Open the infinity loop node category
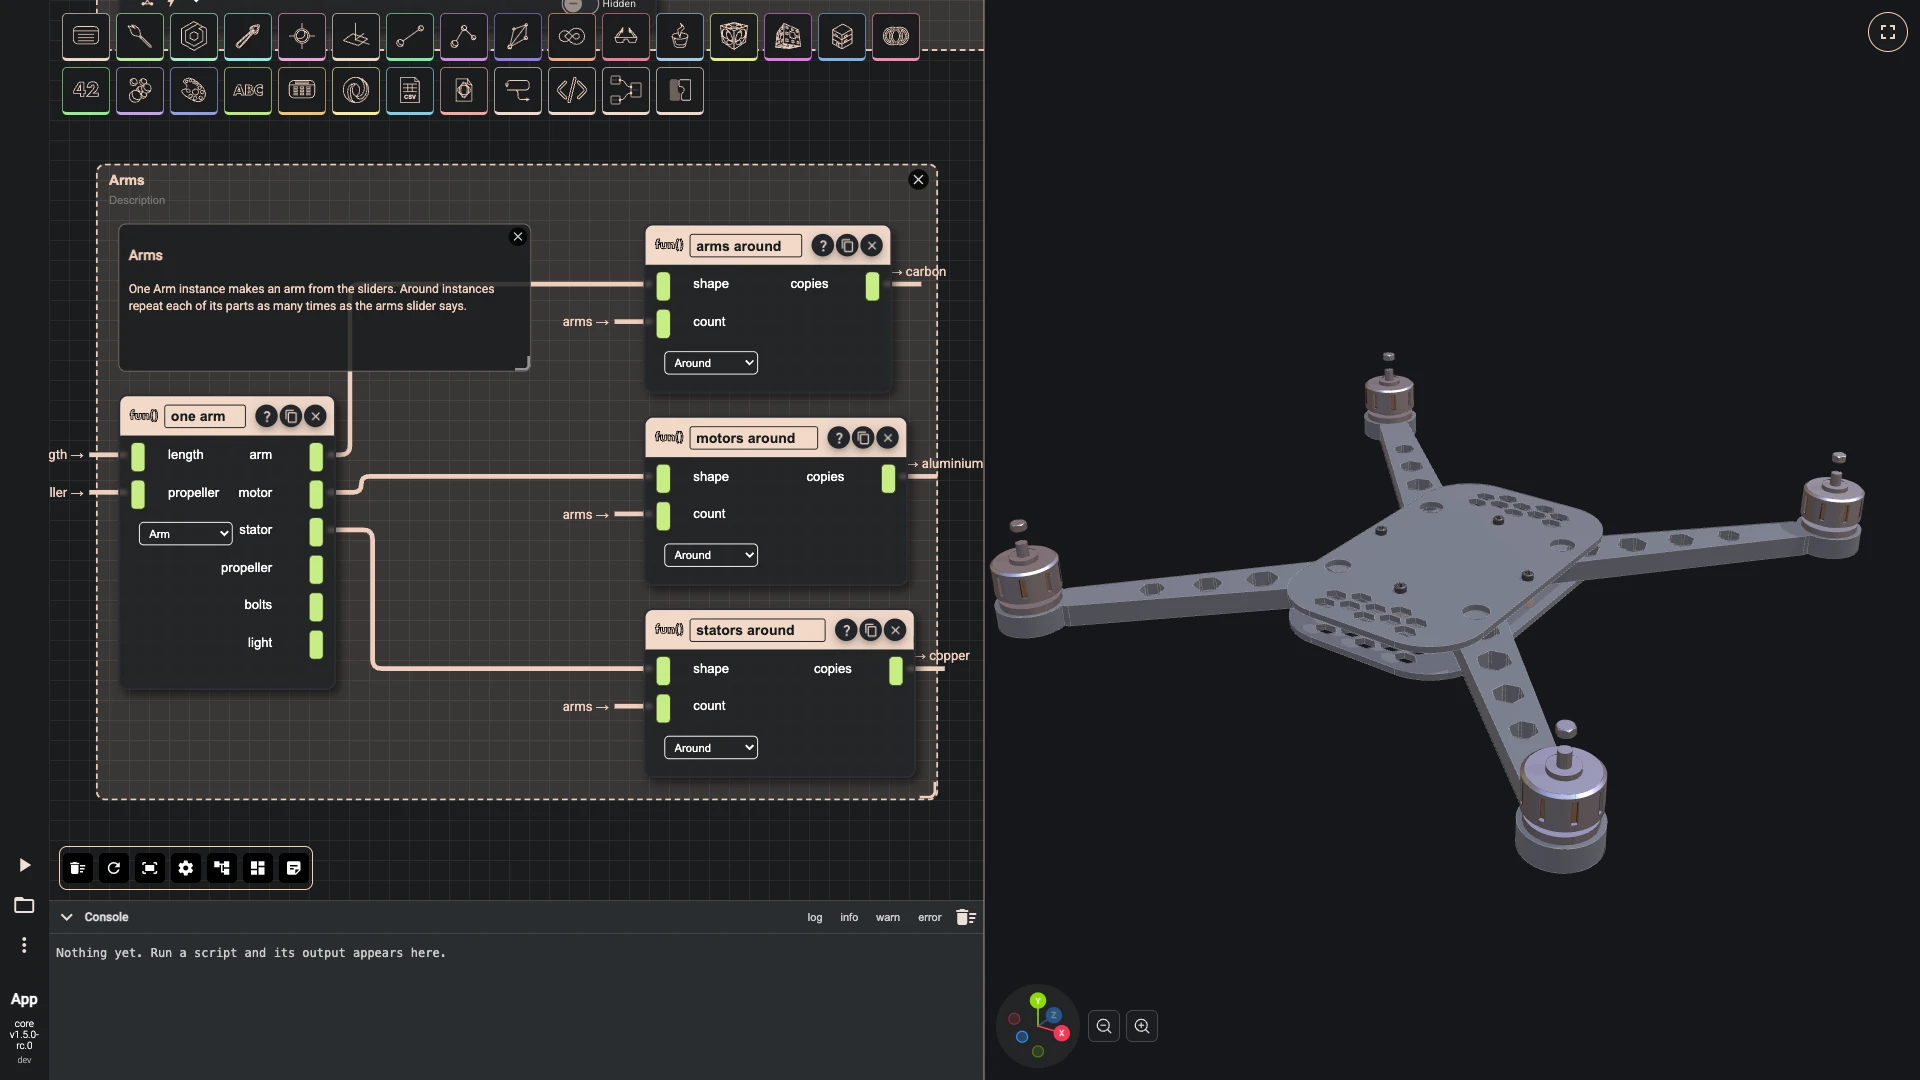Screen dimensions: 1920x1080 [572, 37]
